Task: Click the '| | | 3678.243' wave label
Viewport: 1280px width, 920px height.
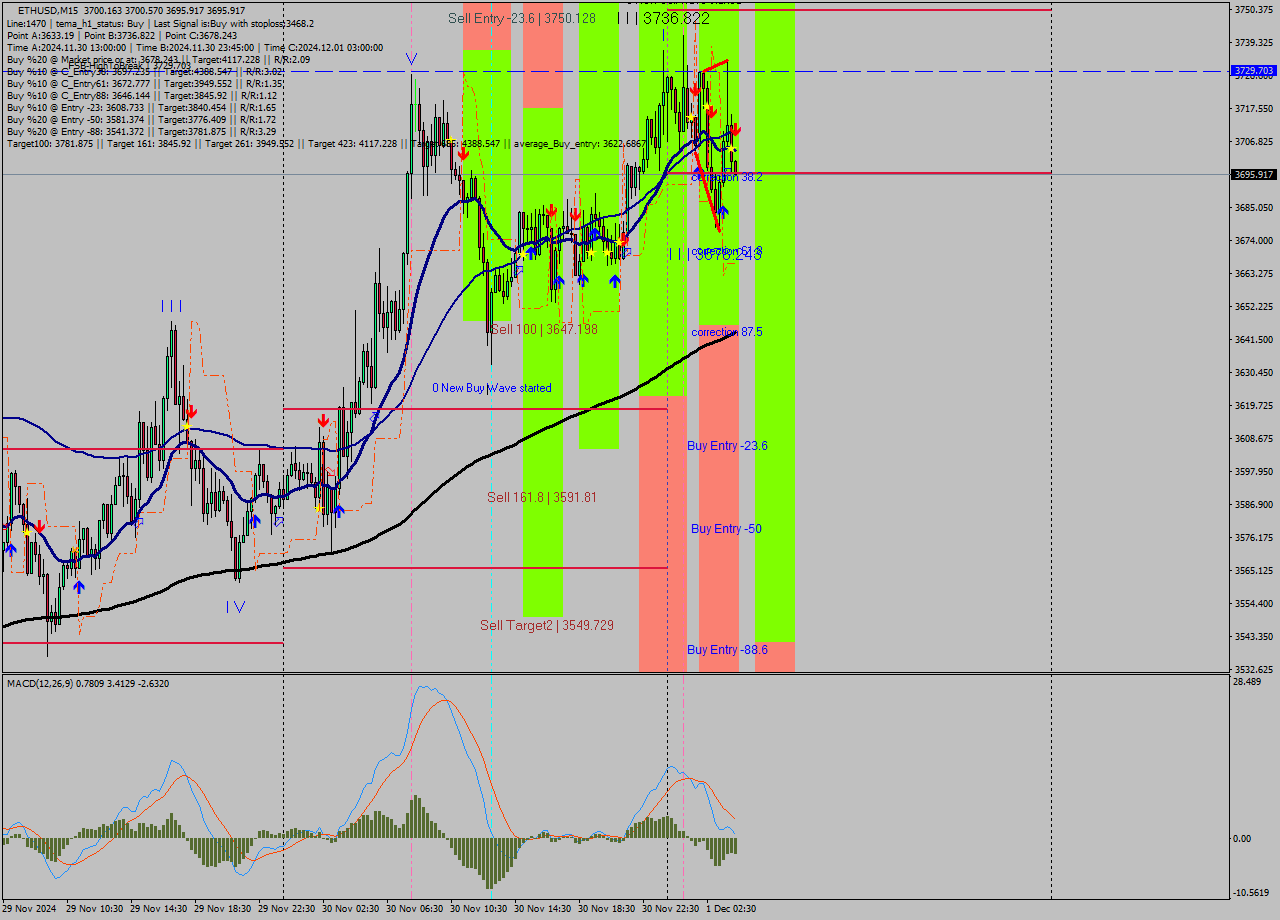Action: pyautogui.click(x=715, y=254)
